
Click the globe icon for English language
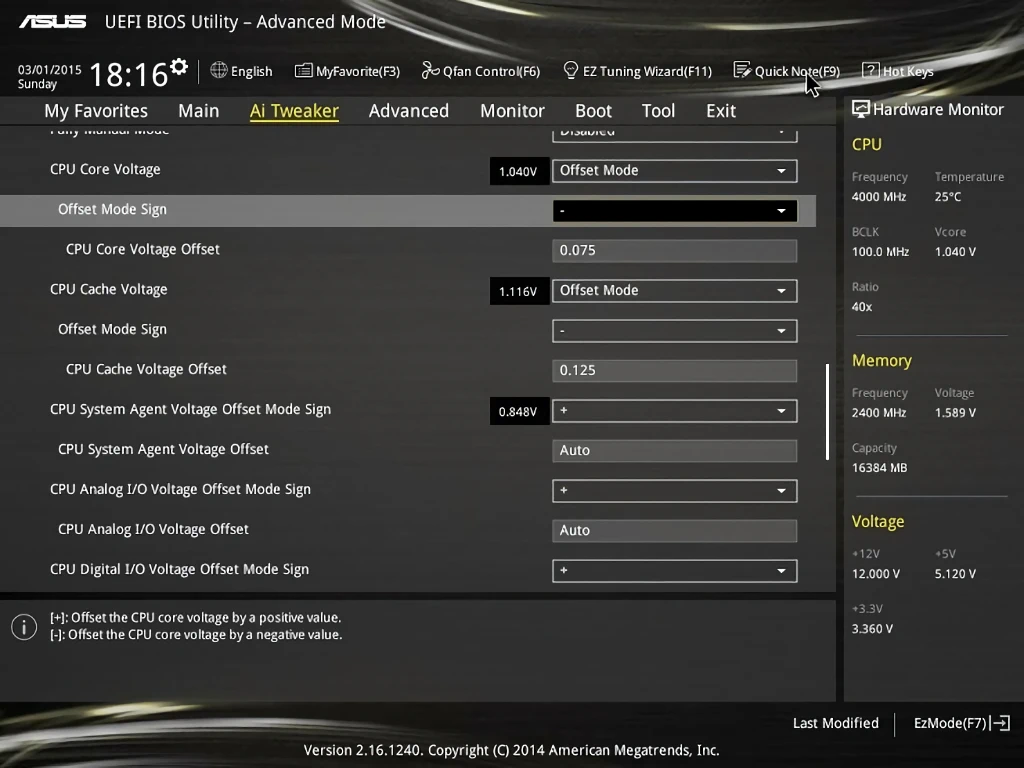pos(219,71)
